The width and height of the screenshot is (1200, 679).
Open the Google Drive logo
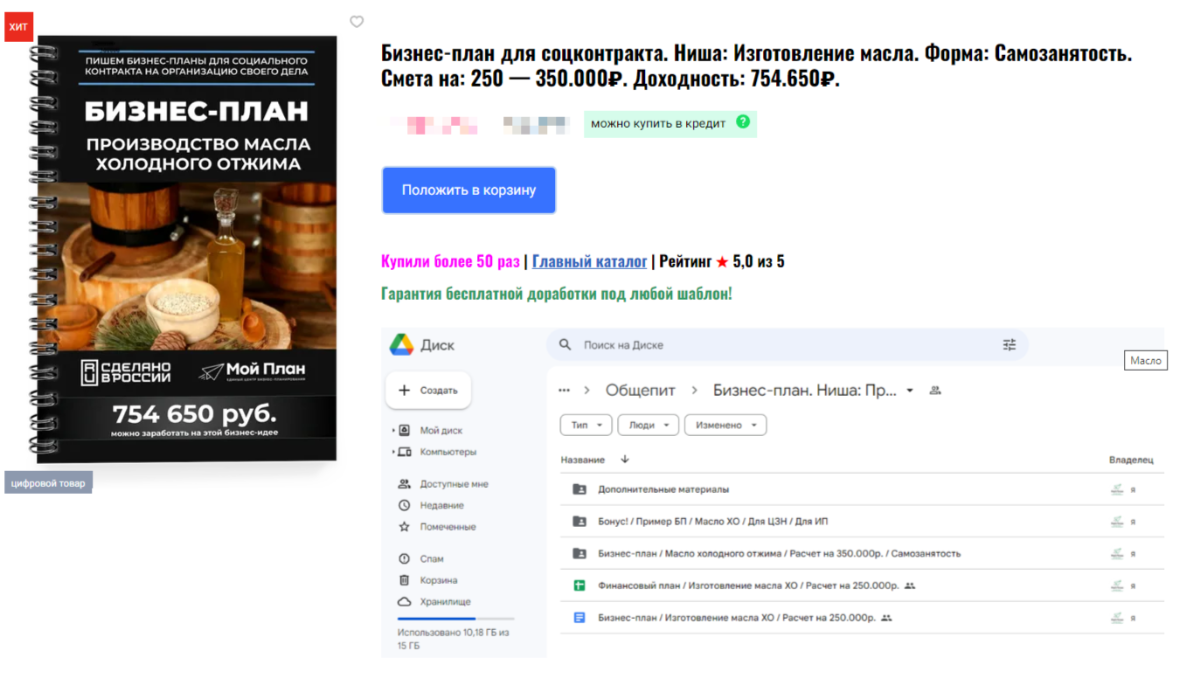[x=402, y=345]
